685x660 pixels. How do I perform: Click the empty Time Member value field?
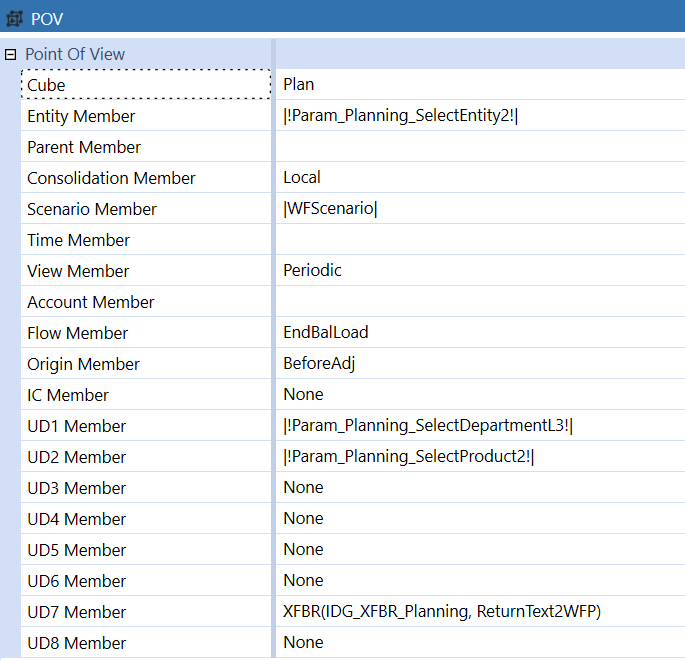point(478,240)
